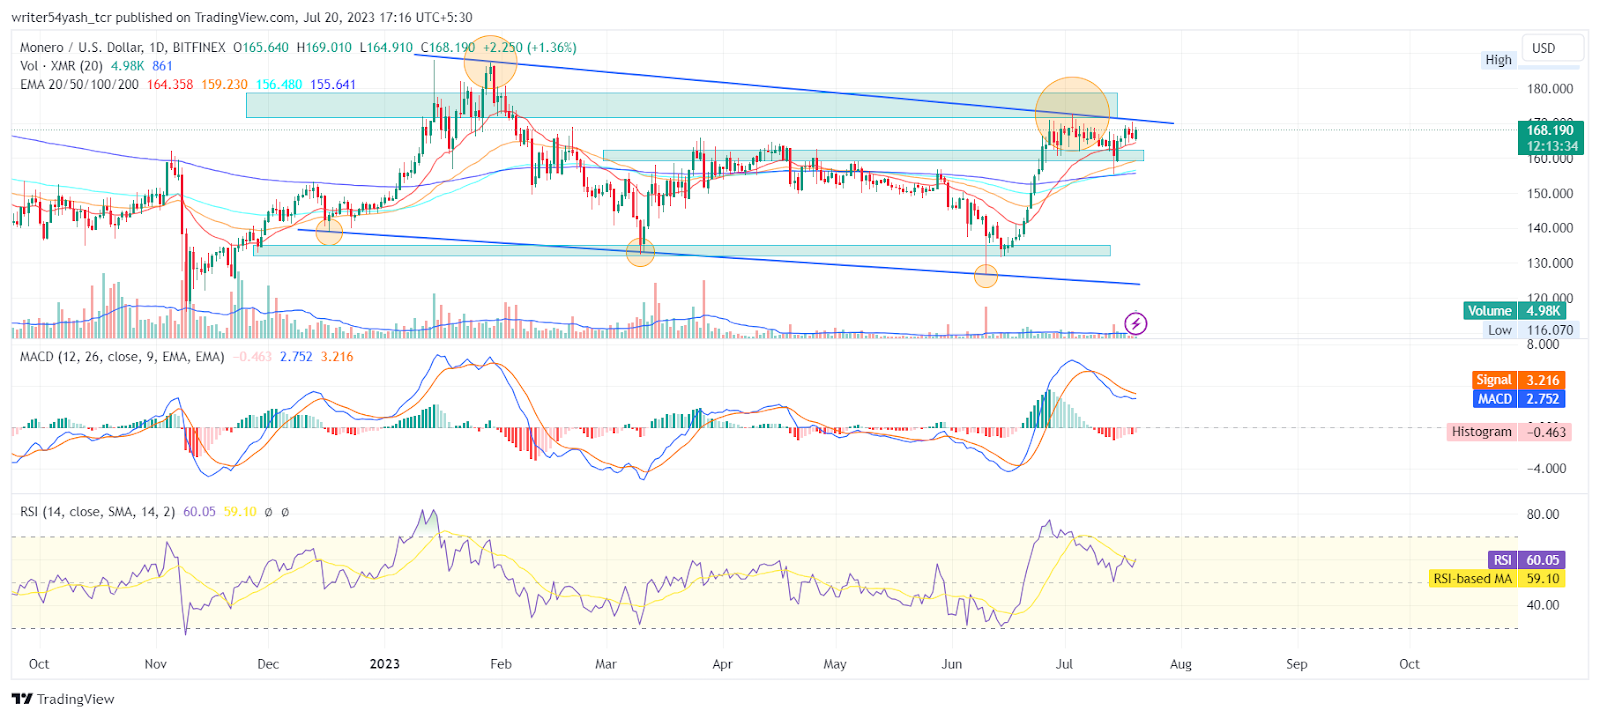Click the Dec label on time axis
The image size is (1600, 718).
pos(268,664)
